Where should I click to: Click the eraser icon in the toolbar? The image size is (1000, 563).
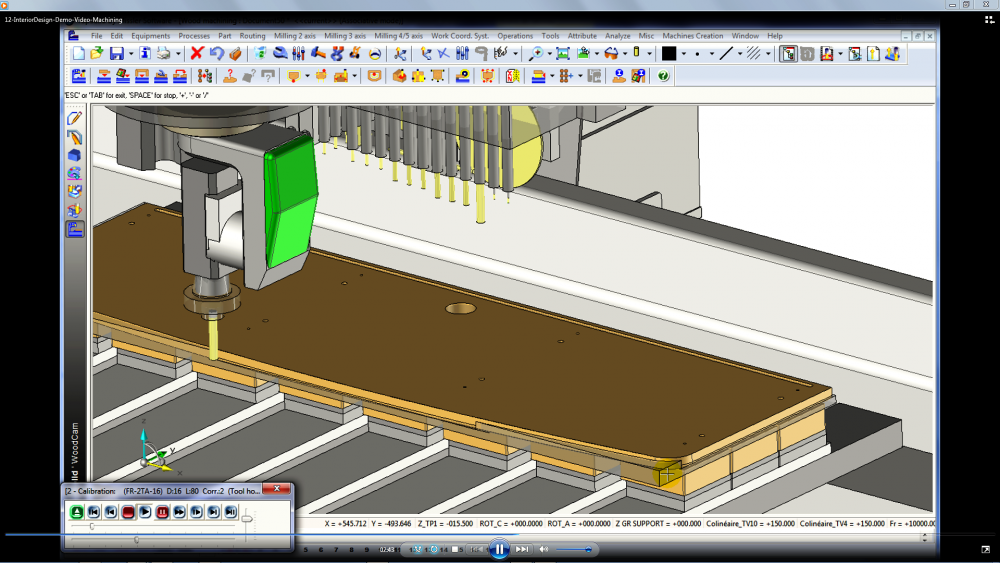[235, 54]
